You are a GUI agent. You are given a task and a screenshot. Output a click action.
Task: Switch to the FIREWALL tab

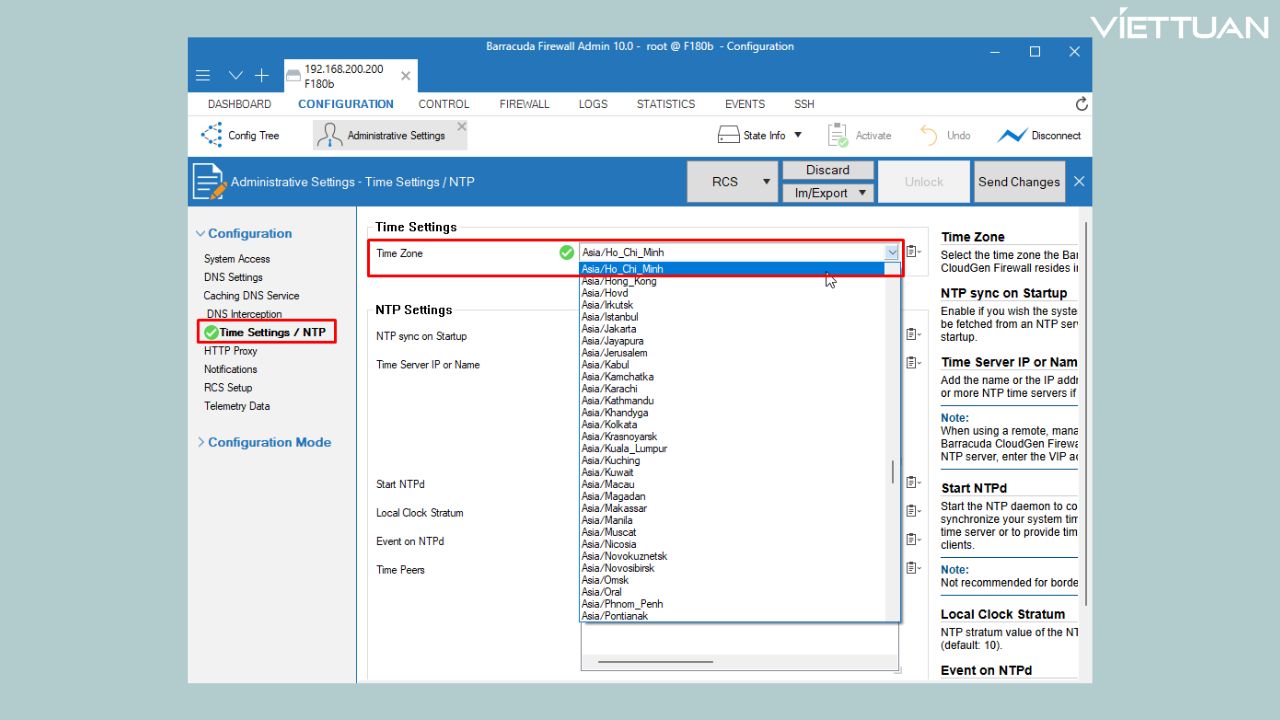point(524,104)
